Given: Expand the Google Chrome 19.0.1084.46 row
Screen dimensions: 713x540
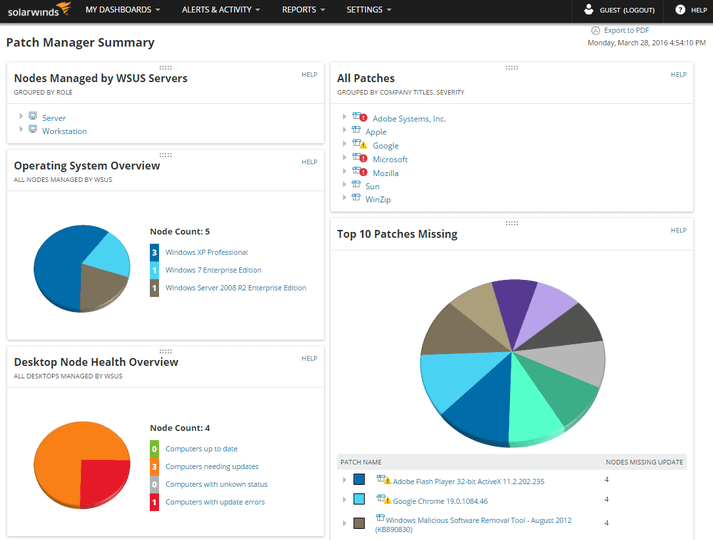Looking at the screenshot, I should point(343,499).
